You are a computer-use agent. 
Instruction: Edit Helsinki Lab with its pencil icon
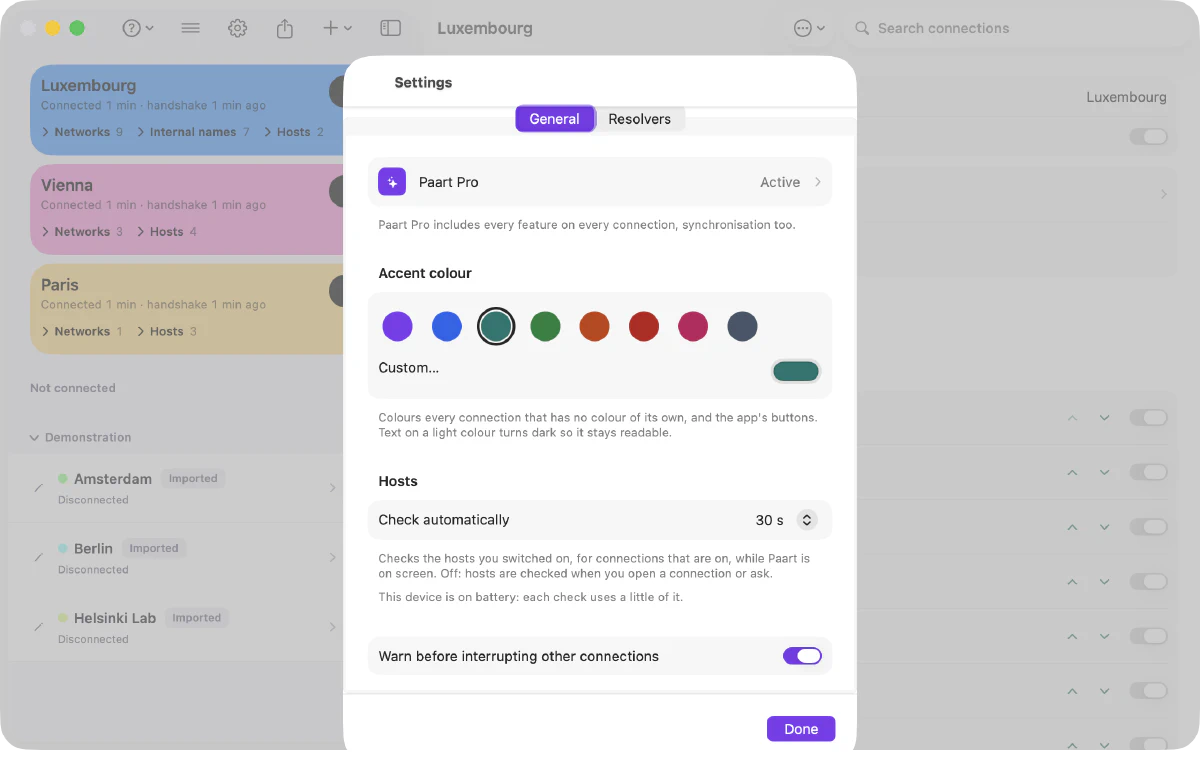click(x=38, y=627)
